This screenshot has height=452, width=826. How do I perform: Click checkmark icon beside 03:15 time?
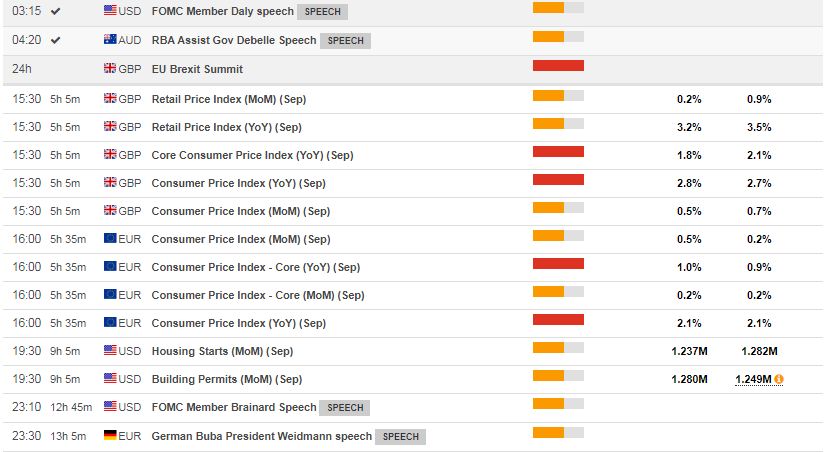pos(55,11)
